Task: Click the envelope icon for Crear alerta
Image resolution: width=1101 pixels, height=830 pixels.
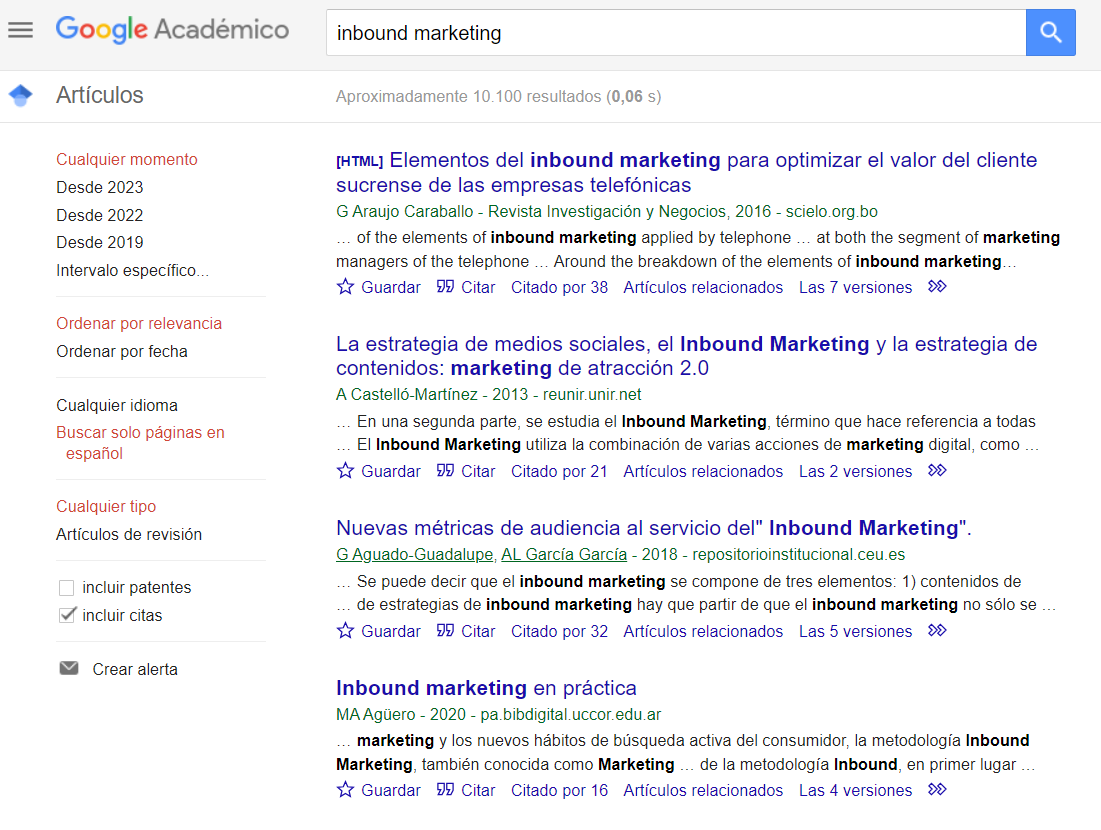Action: (x=69, y=668)
